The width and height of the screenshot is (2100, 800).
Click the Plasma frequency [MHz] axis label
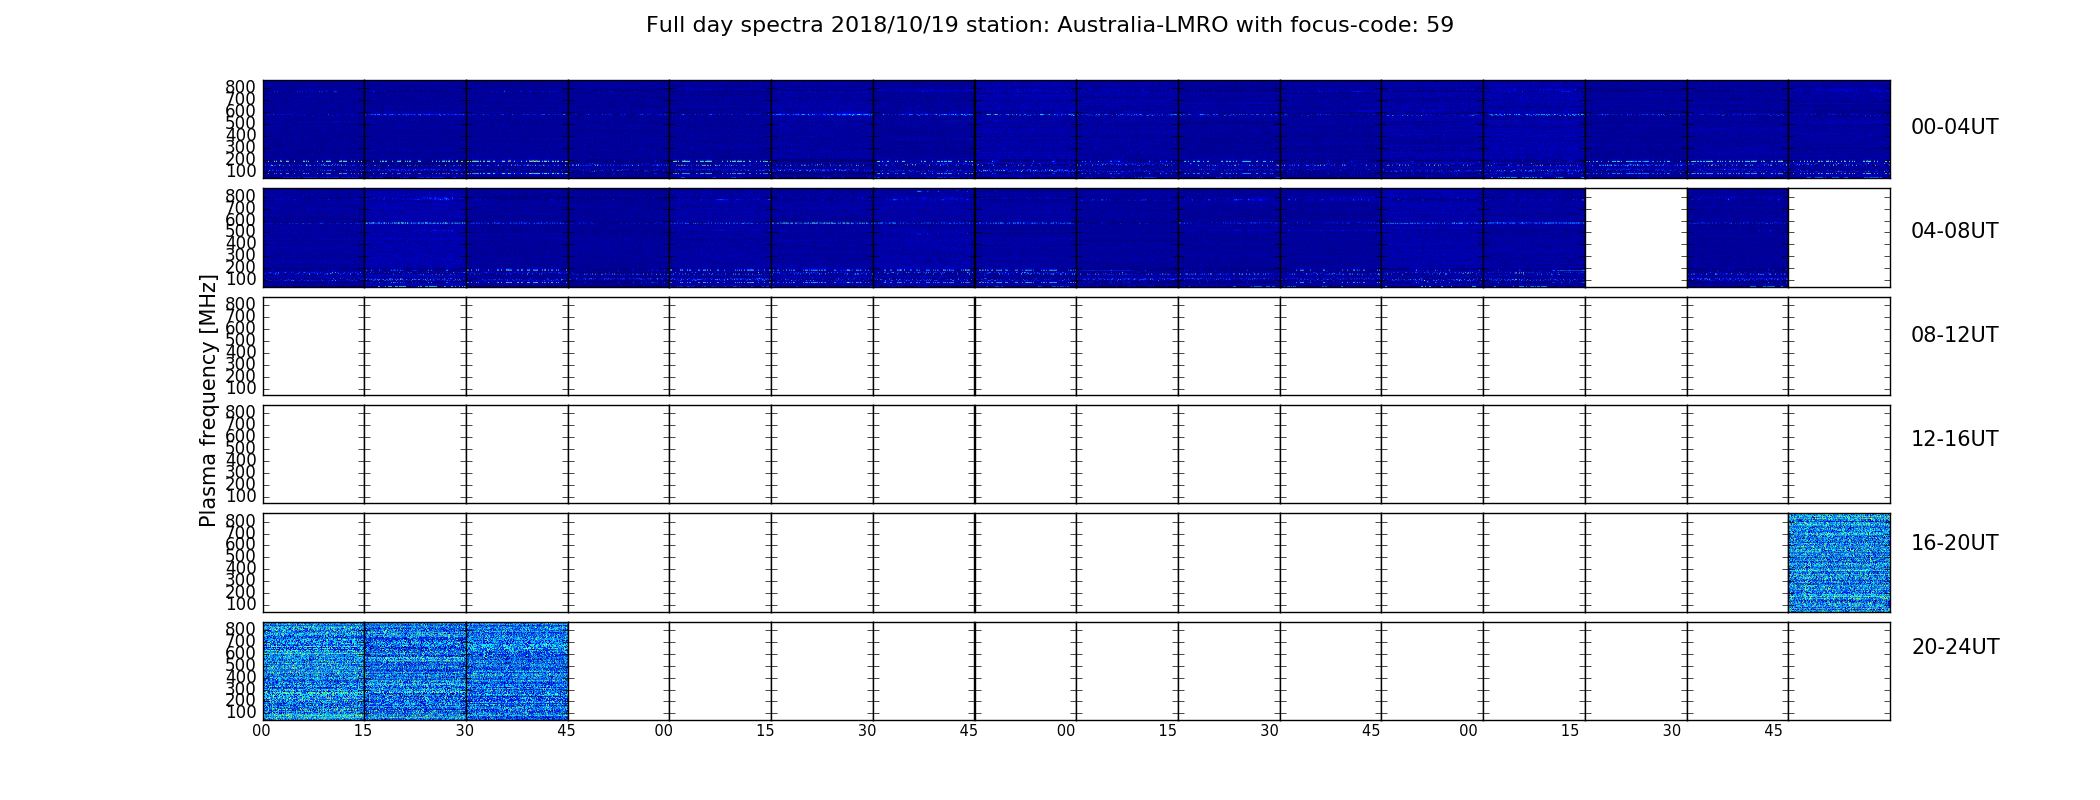point(208,400)
